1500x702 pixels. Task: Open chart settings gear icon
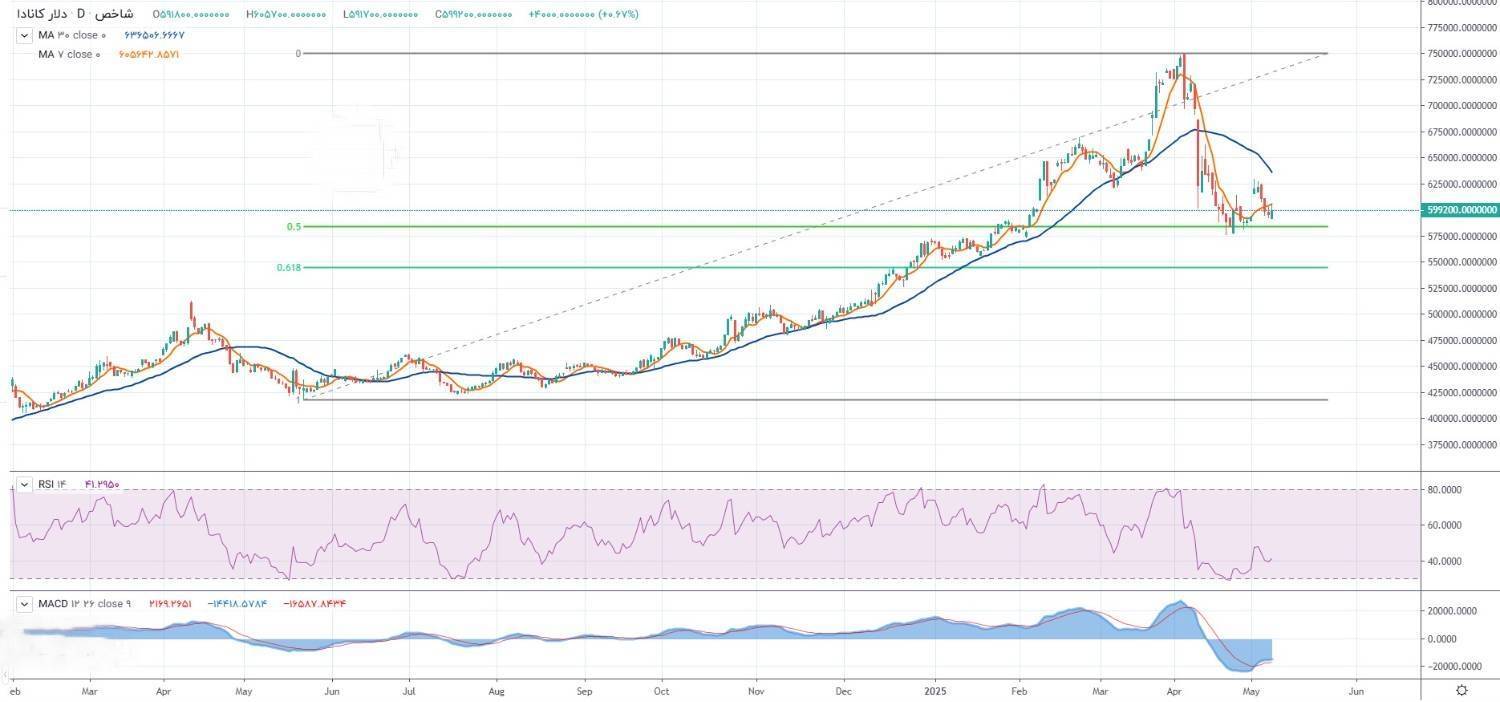click(x=1462, y=690)
